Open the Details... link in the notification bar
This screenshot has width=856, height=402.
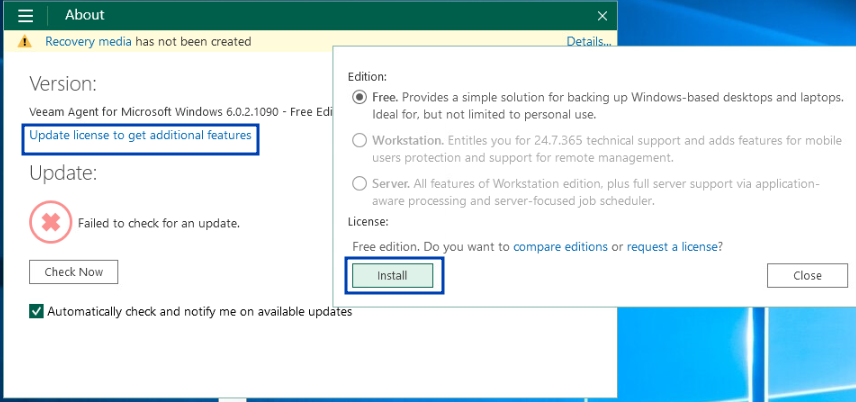click(x=588, y=42)
